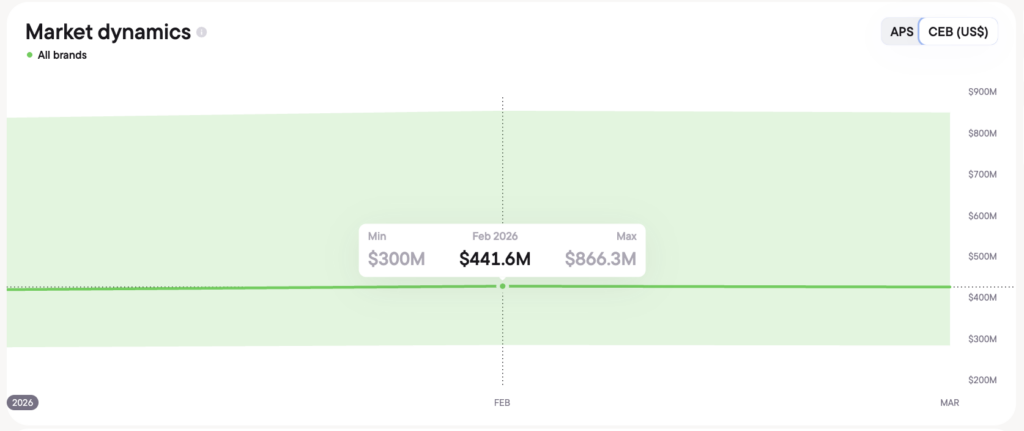This screenshot has width=1024, height=431.
Task: Switch the metric to APS
Action: click(x=901, y=32)
